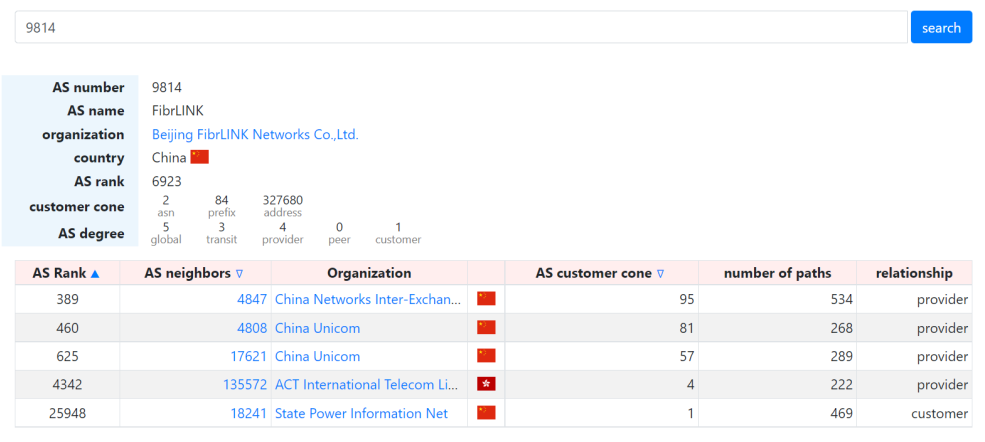Click the customer cone prefix value 84
The width and height of the screenshot is (985, 442).
pyautogui.click(x=222, y=200)
